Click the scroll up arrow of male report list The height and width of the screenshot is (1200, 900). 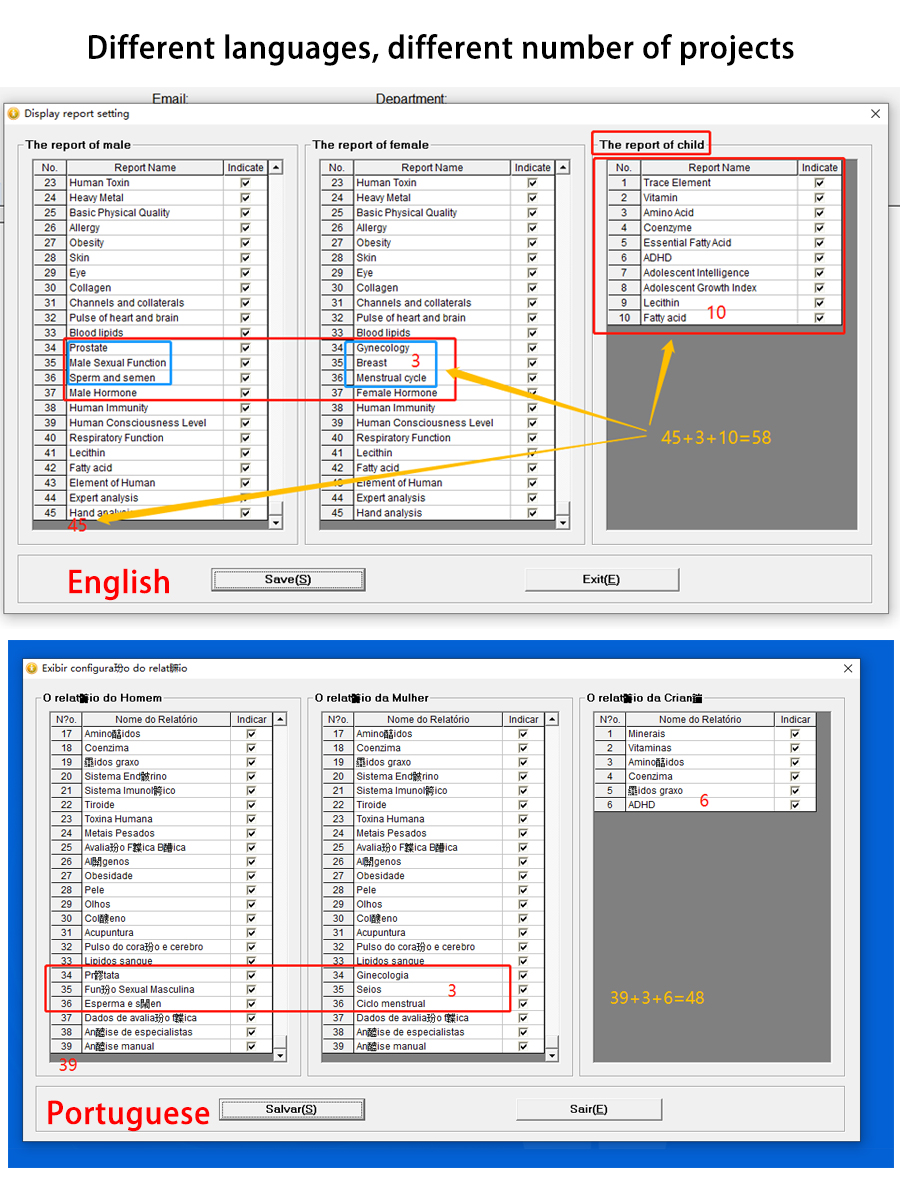[x=276, y=168]
